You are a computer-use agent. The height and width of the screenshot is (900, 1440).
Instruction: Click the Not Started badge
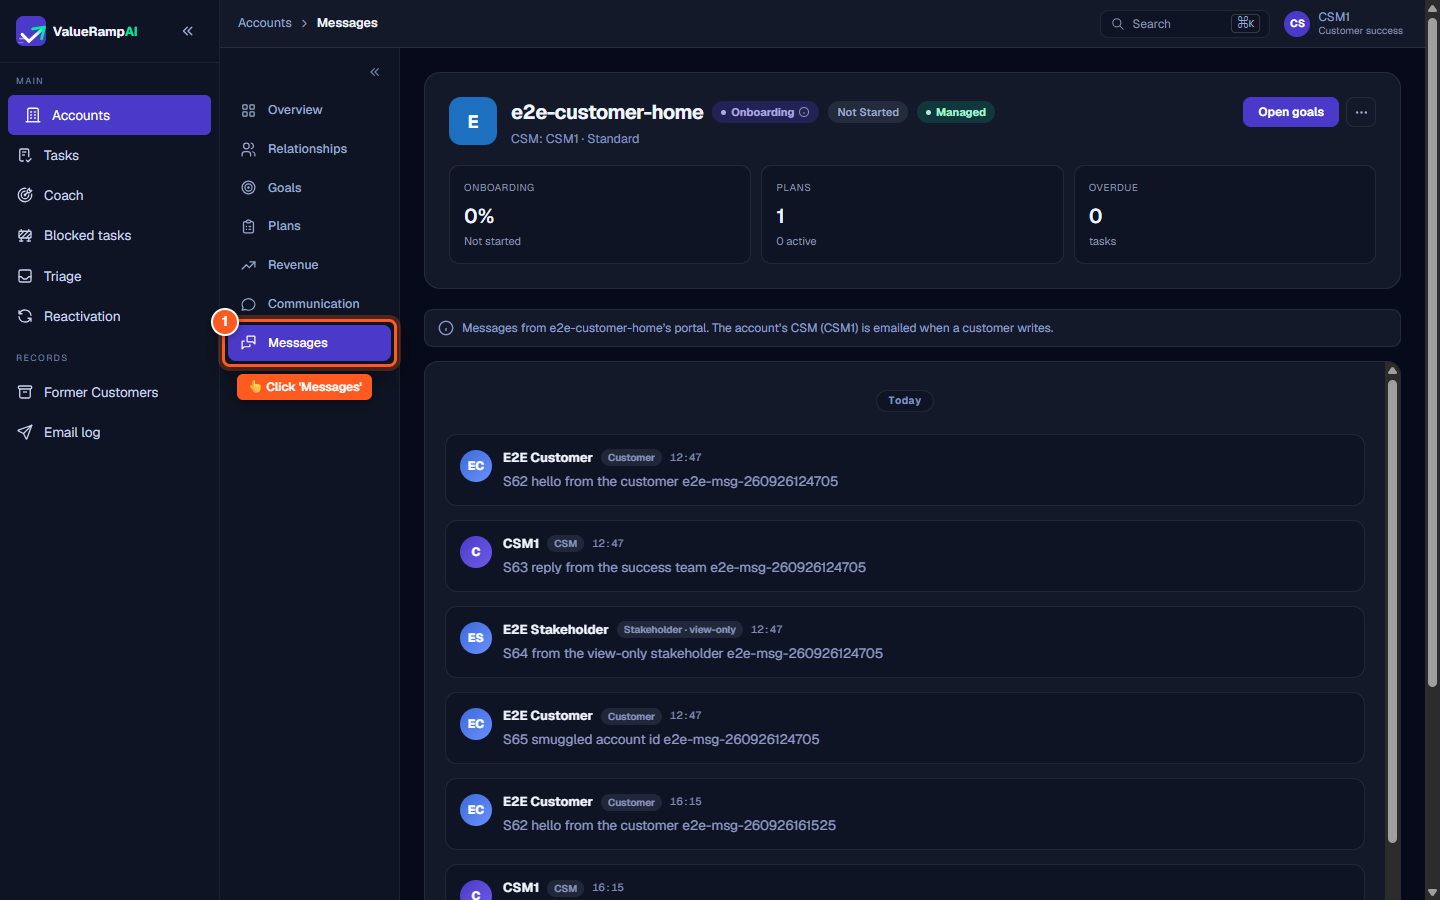click(868, 112)
